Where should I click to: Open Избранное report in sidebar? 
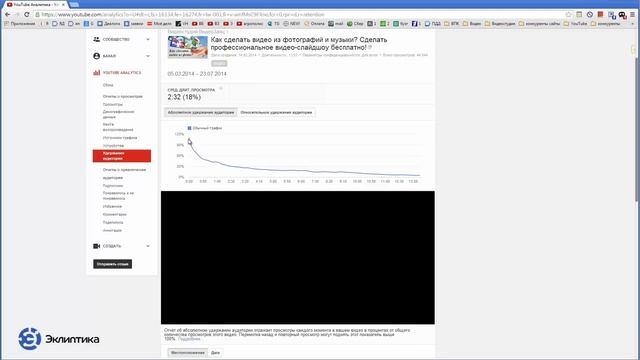tap(112, 207)
